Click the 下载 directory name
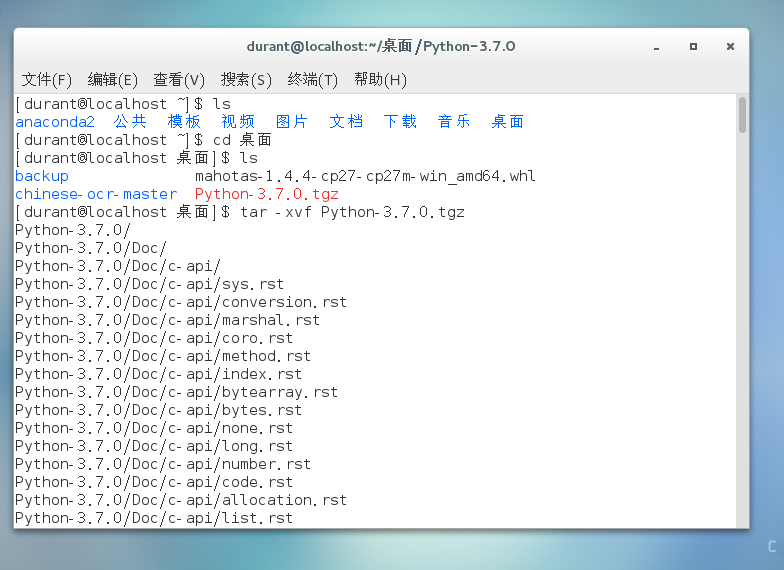Viewport: 784px width, 570px height. 400,122
